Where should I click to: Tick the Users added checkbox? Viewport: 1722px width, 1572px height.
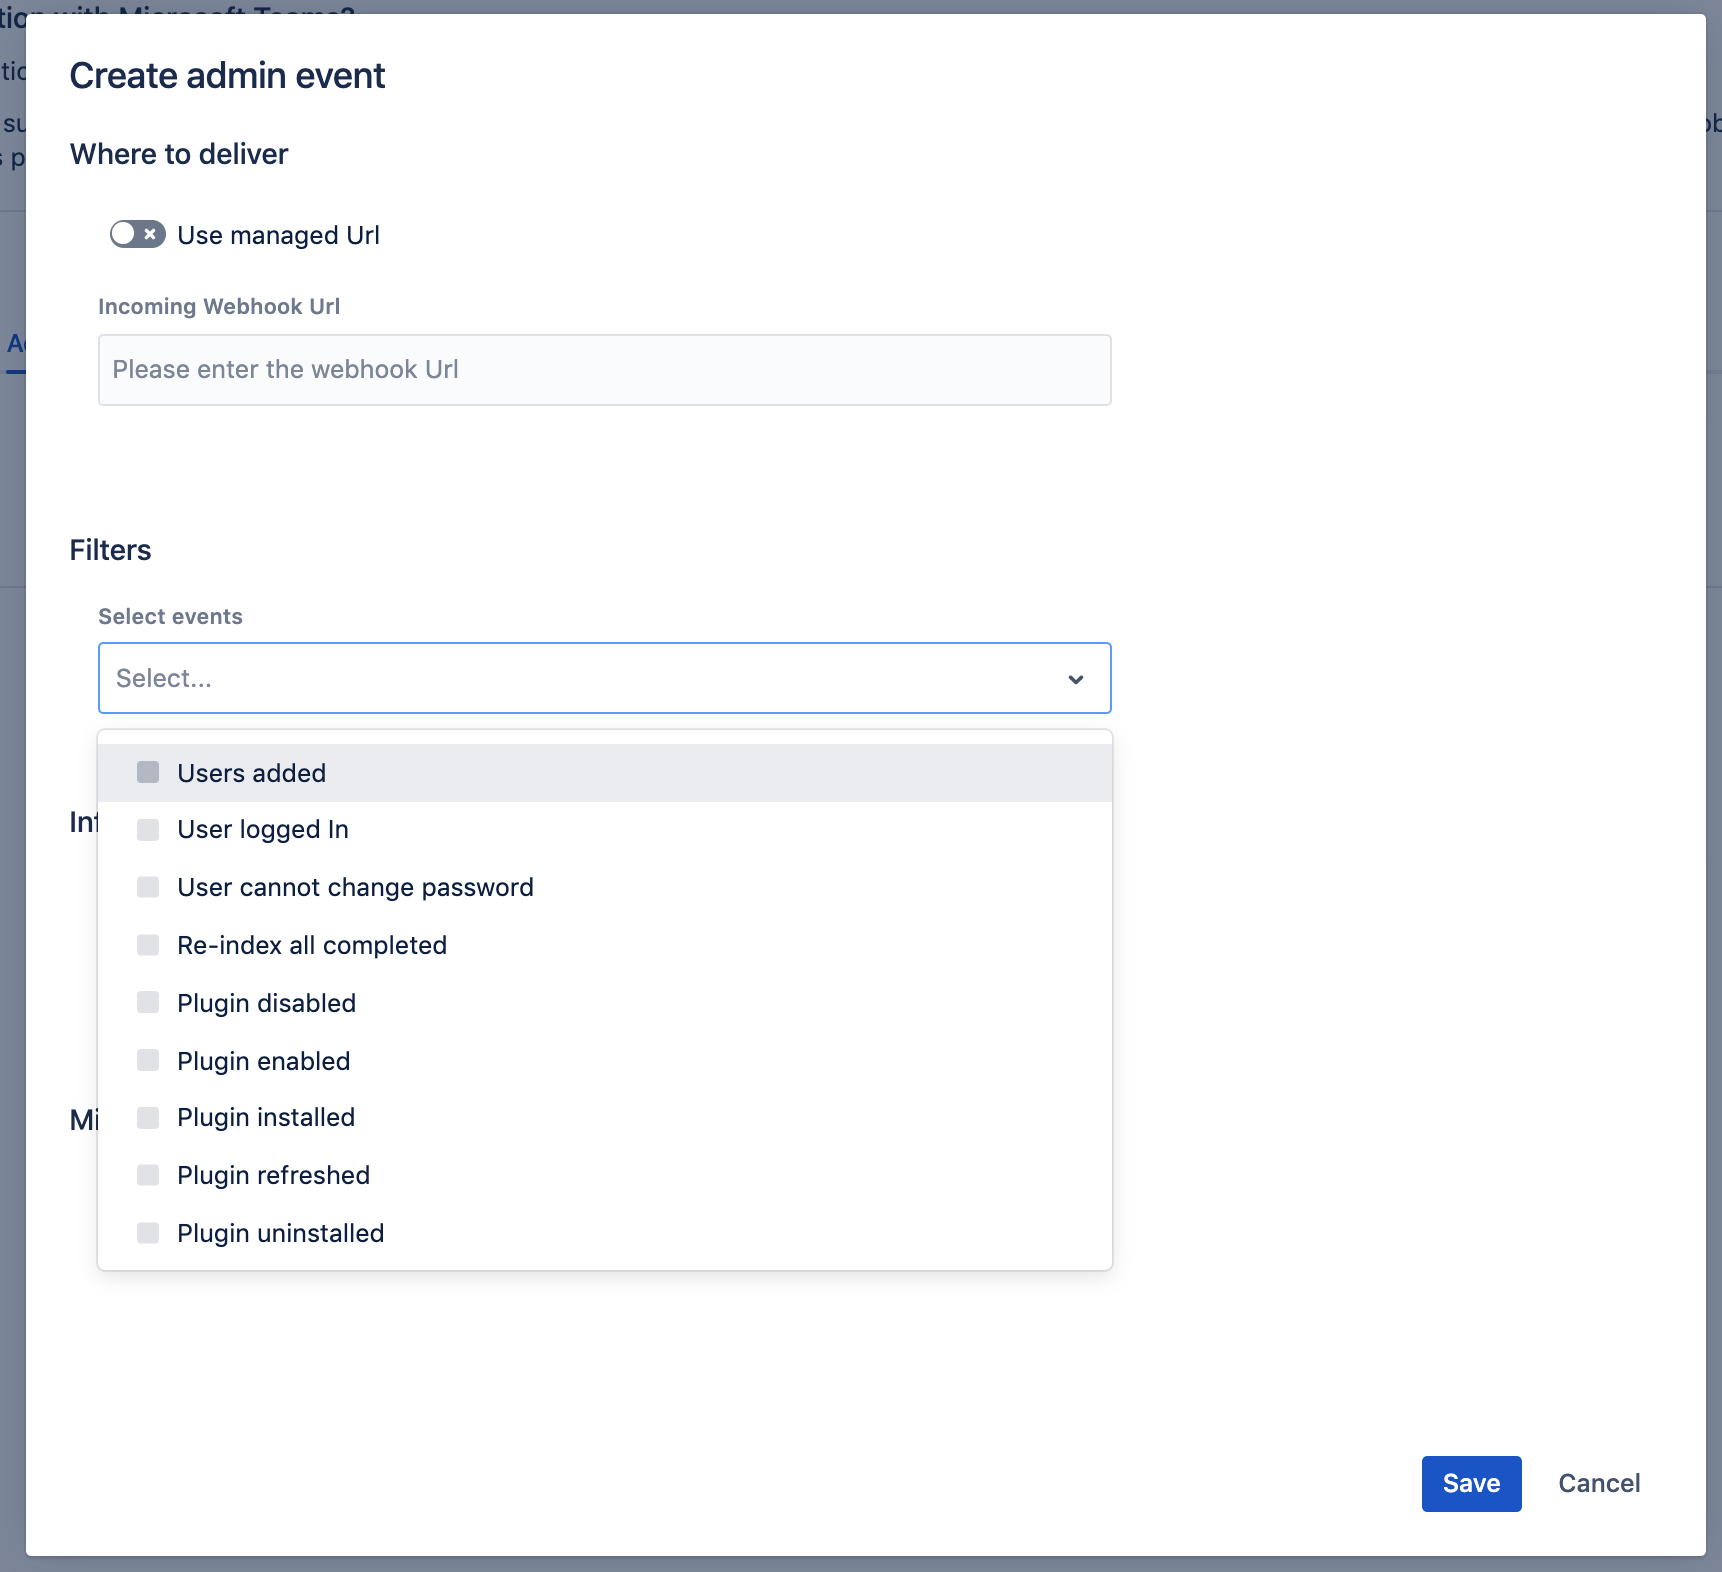(148, 772)
